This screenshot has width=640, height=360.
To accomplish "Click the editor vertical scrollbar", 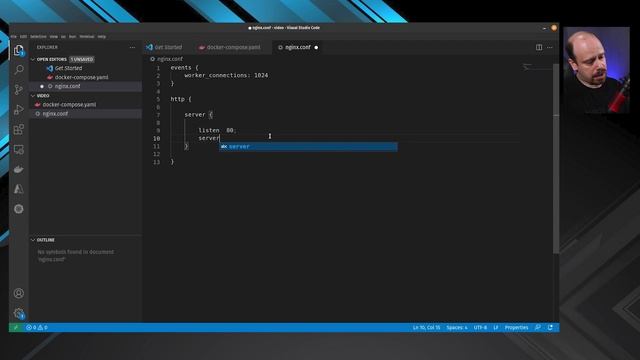I will point(556,158).
